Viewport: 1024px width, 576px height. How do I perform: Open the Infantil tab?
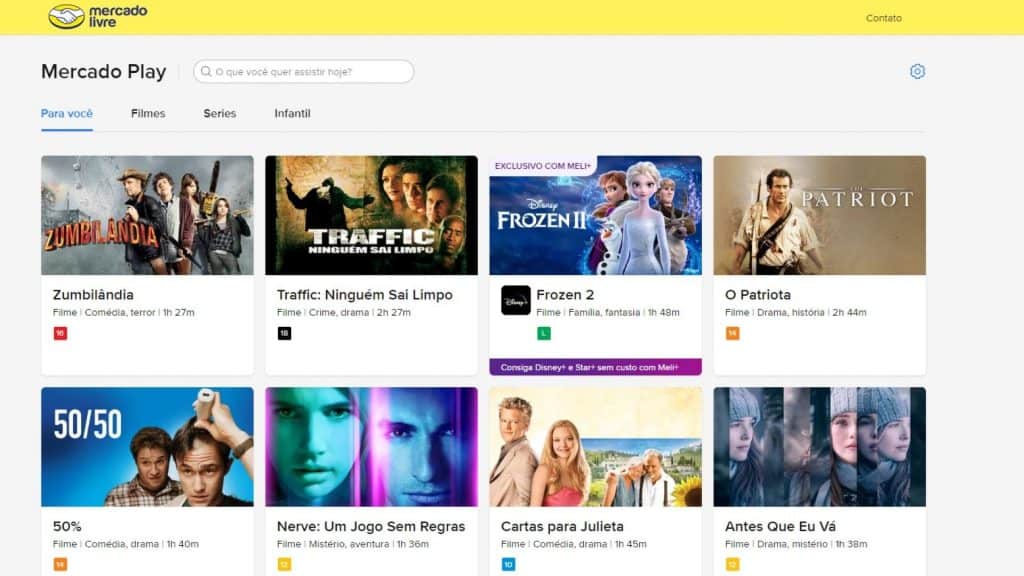292,114
